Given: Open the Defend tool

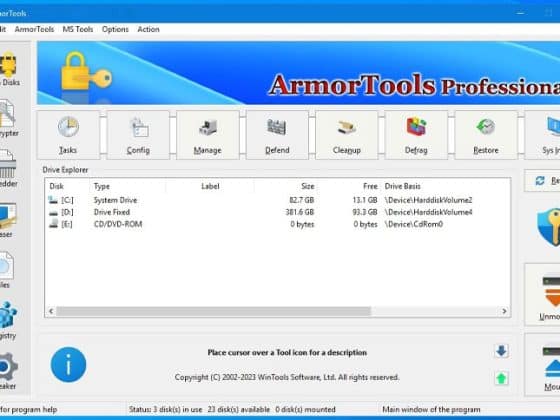Looking at the screenshot, I should tap(277, 135).
